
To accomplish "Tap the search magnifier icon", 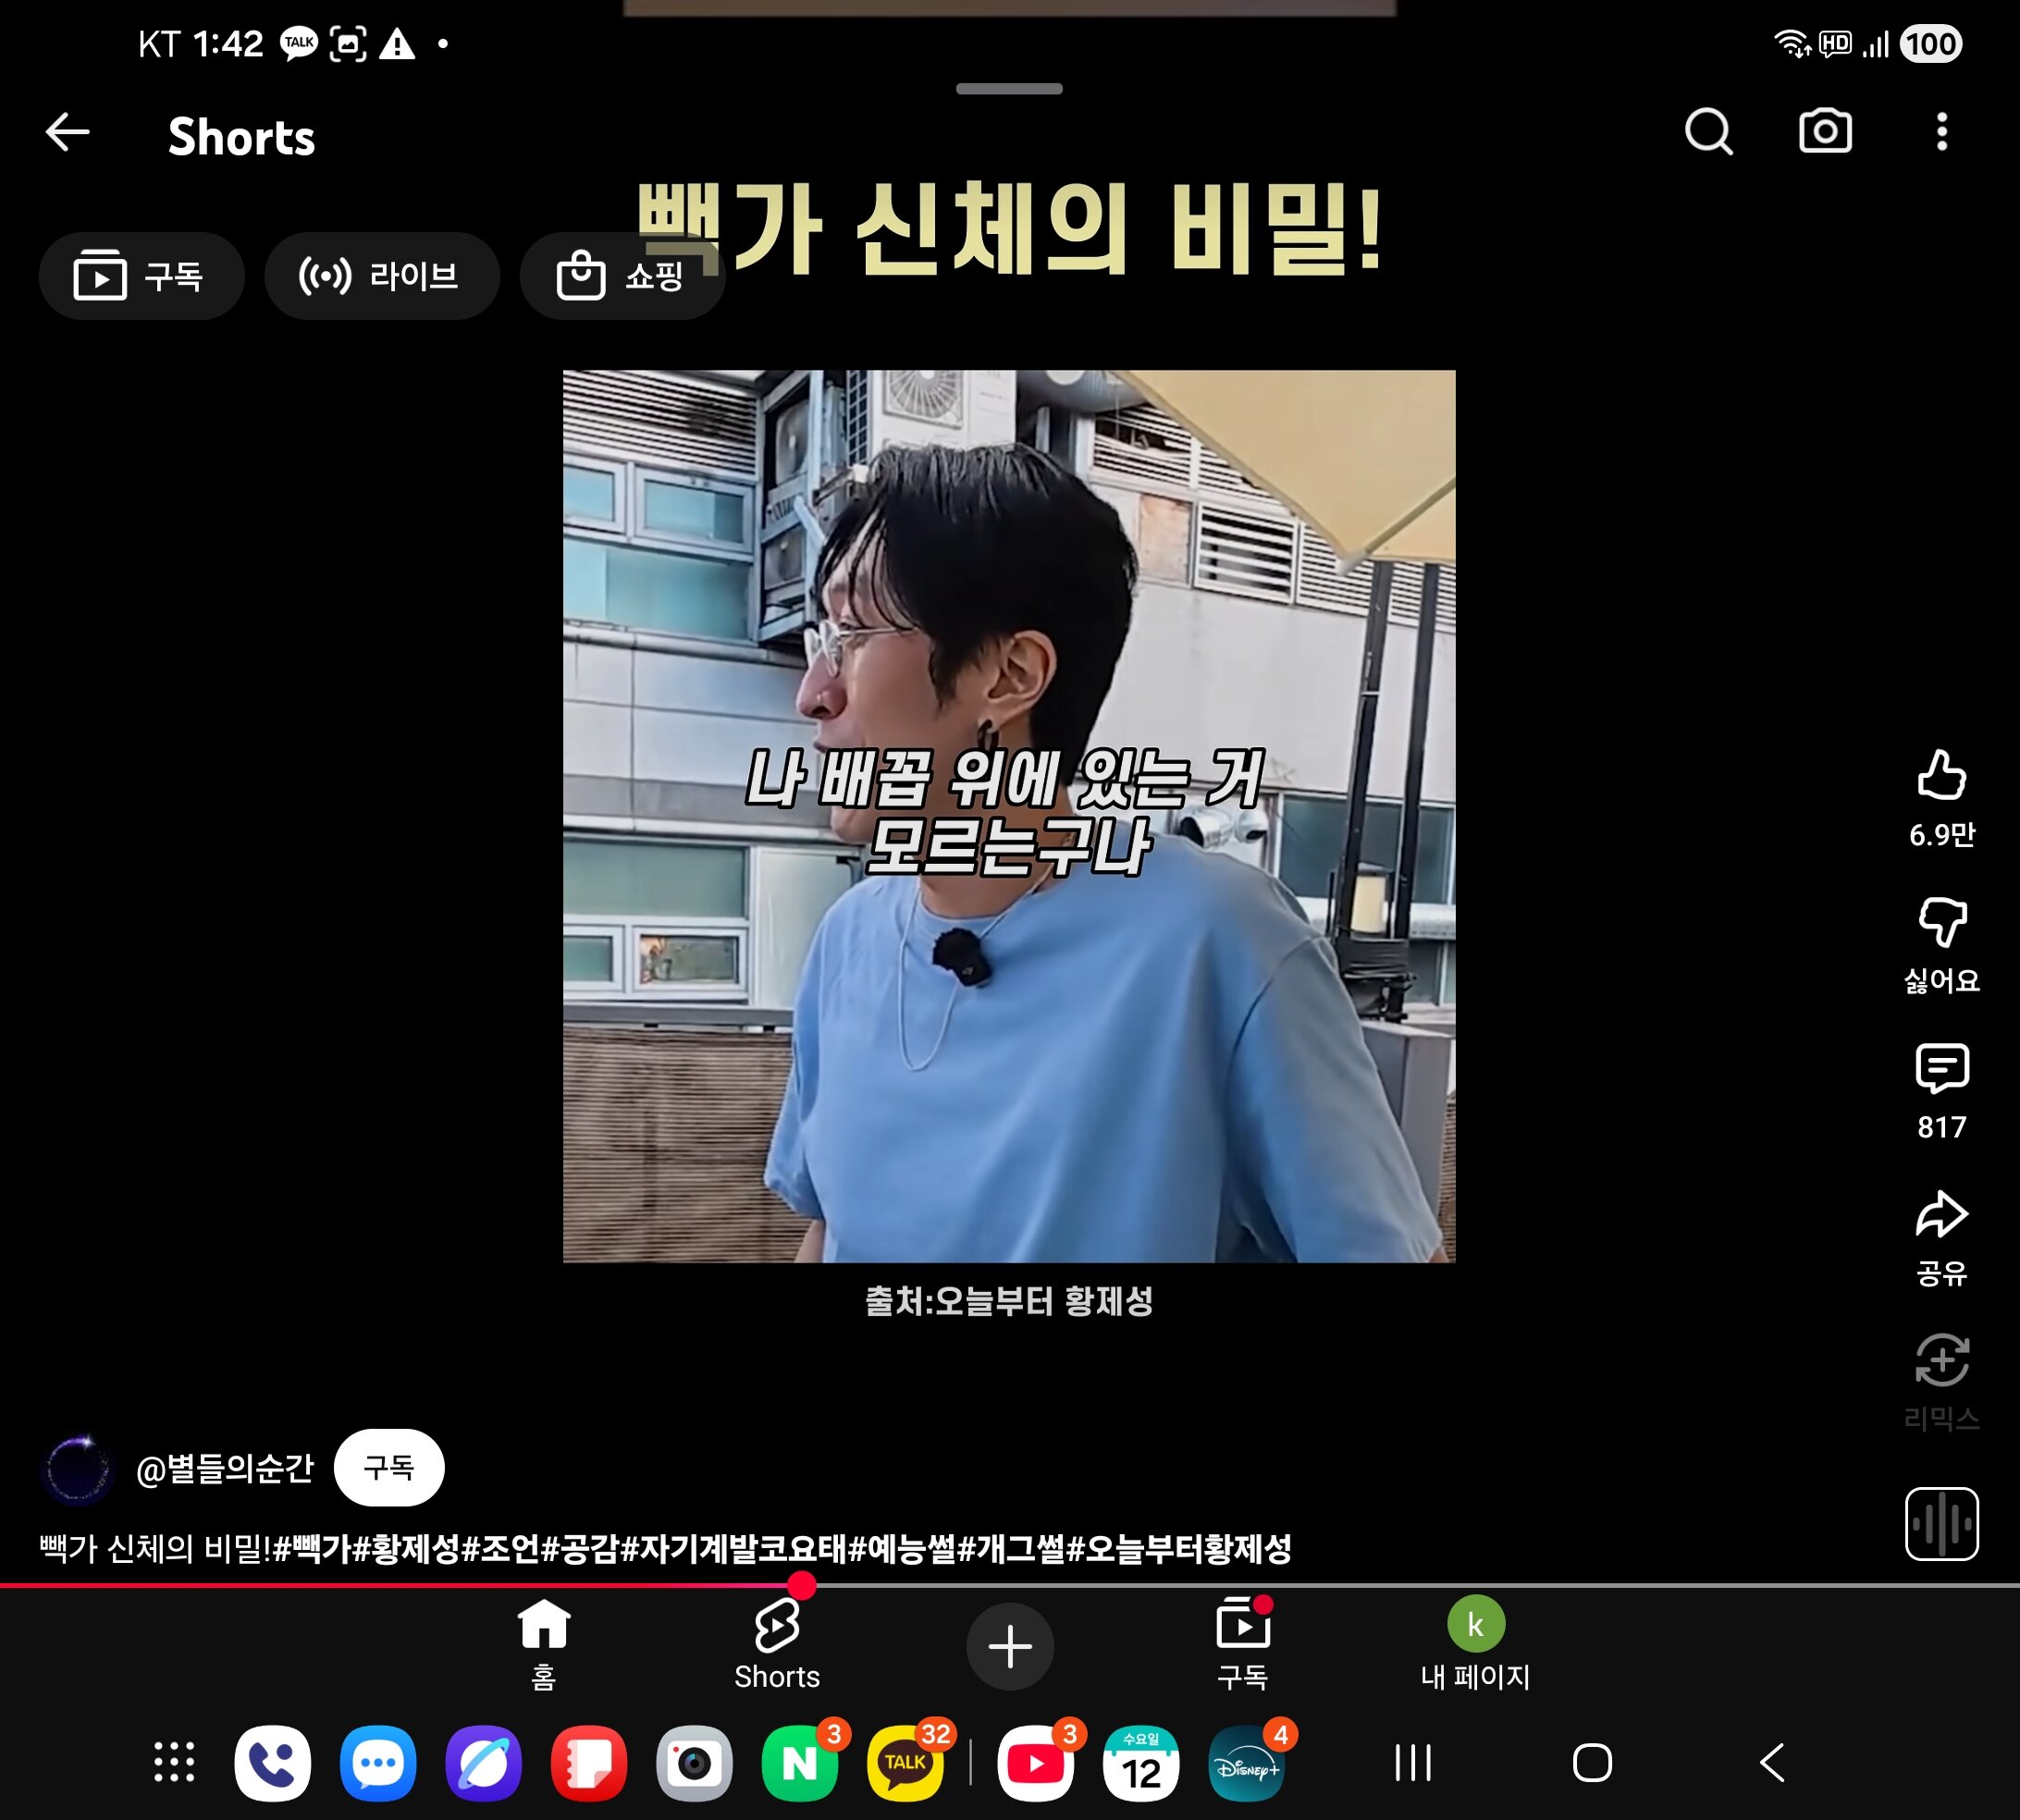I will pos(1708,132).
